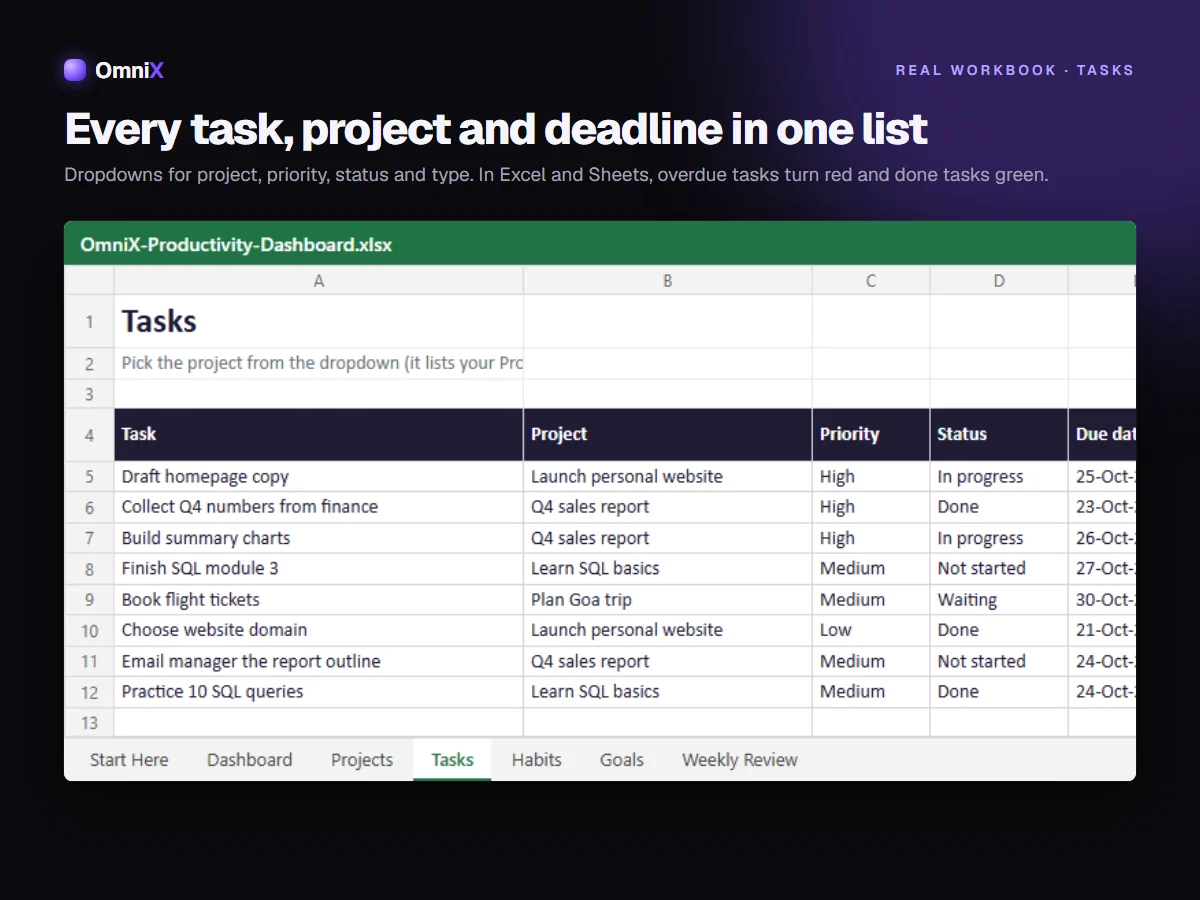Click project cell in row 10
This screenshot has width=1200, height=900.
pyautogui.click(x=667, y=630)
